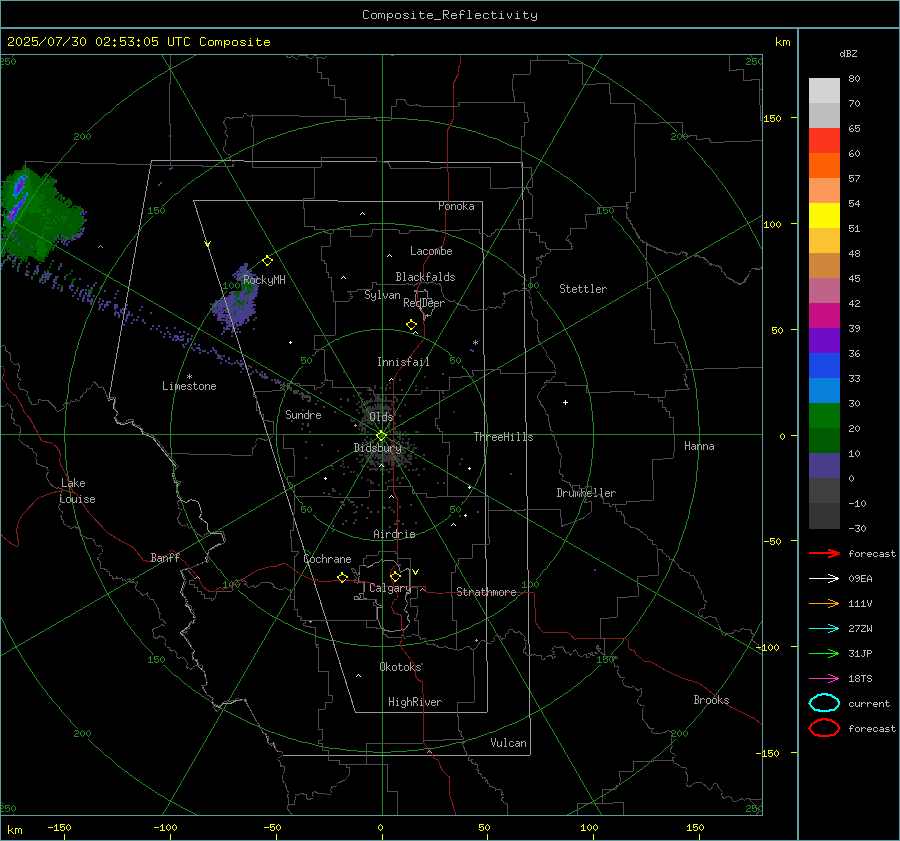Click the Sundre town label

303,415
